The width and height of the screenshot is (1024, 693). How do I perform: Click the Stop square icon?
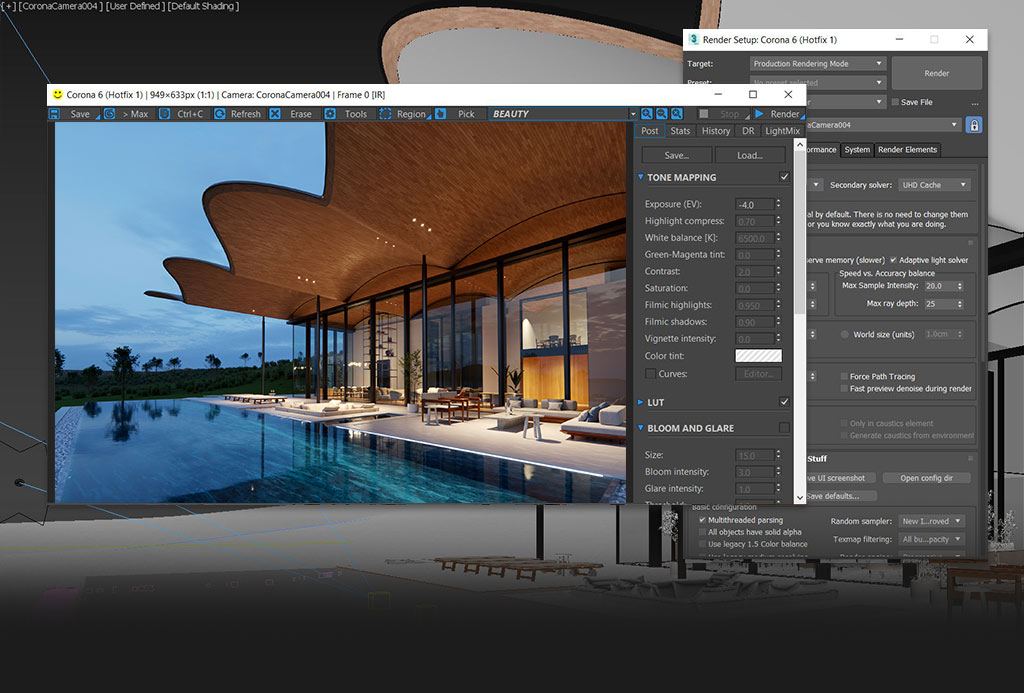[x=703, y=114]
